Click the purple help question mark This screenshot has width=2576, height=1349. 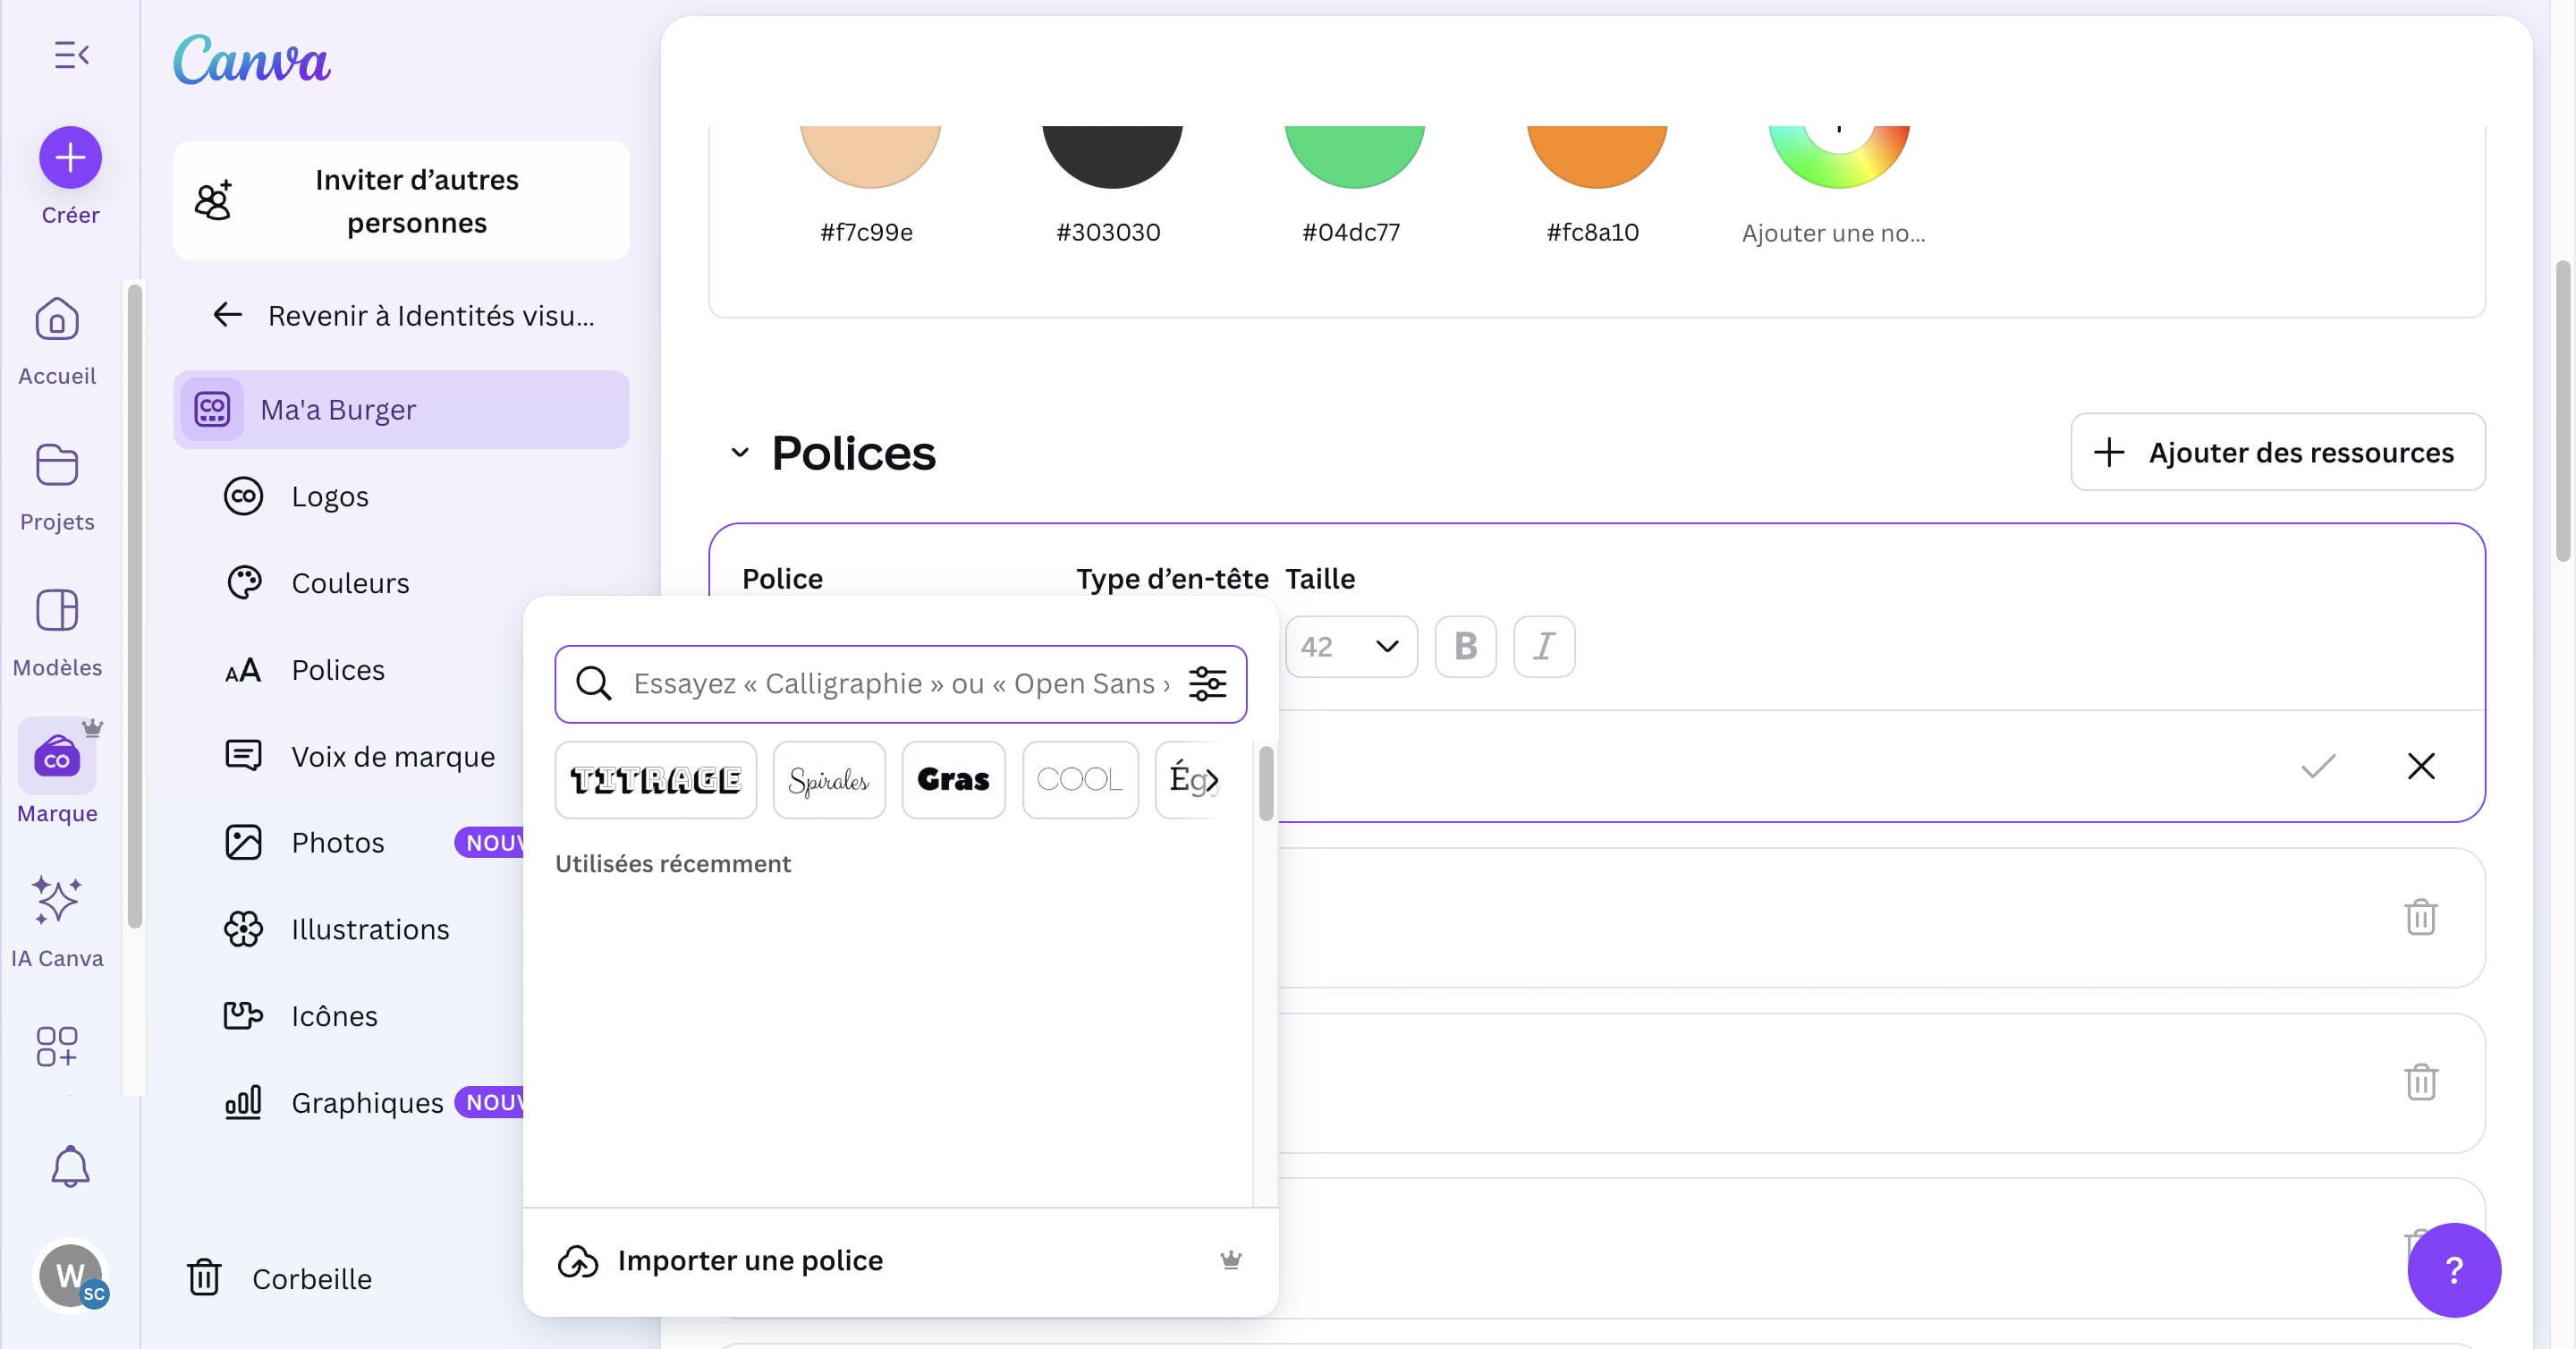2453,1270
